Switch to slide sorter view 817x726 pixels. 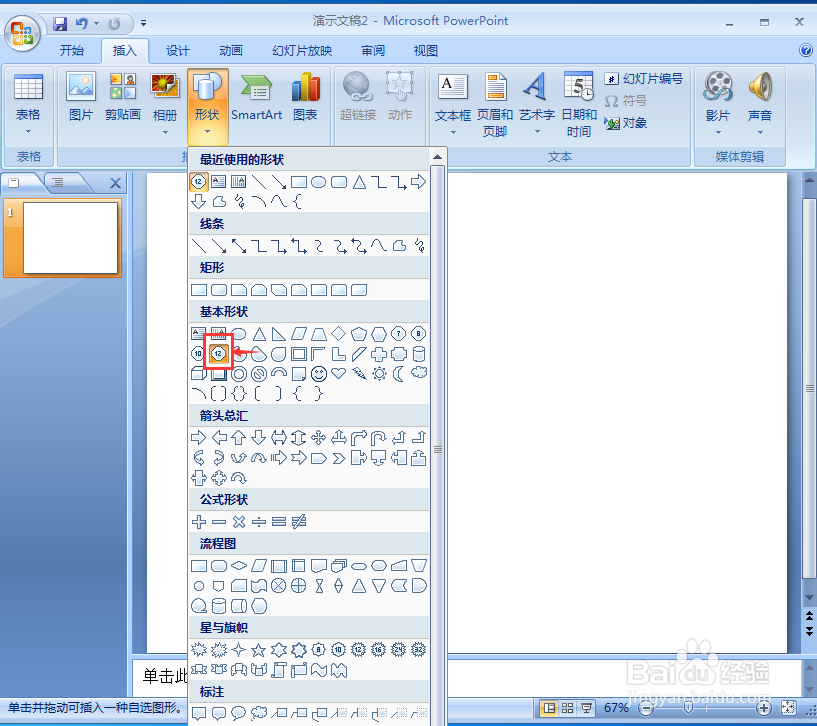point(567,708)
